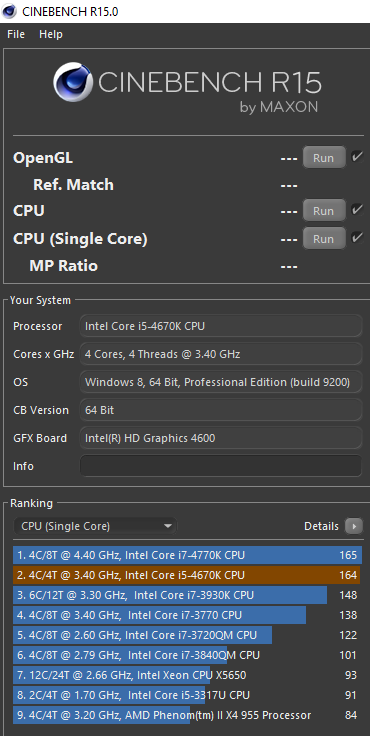
Task: Click the empty Info input field
Action: 221,466
